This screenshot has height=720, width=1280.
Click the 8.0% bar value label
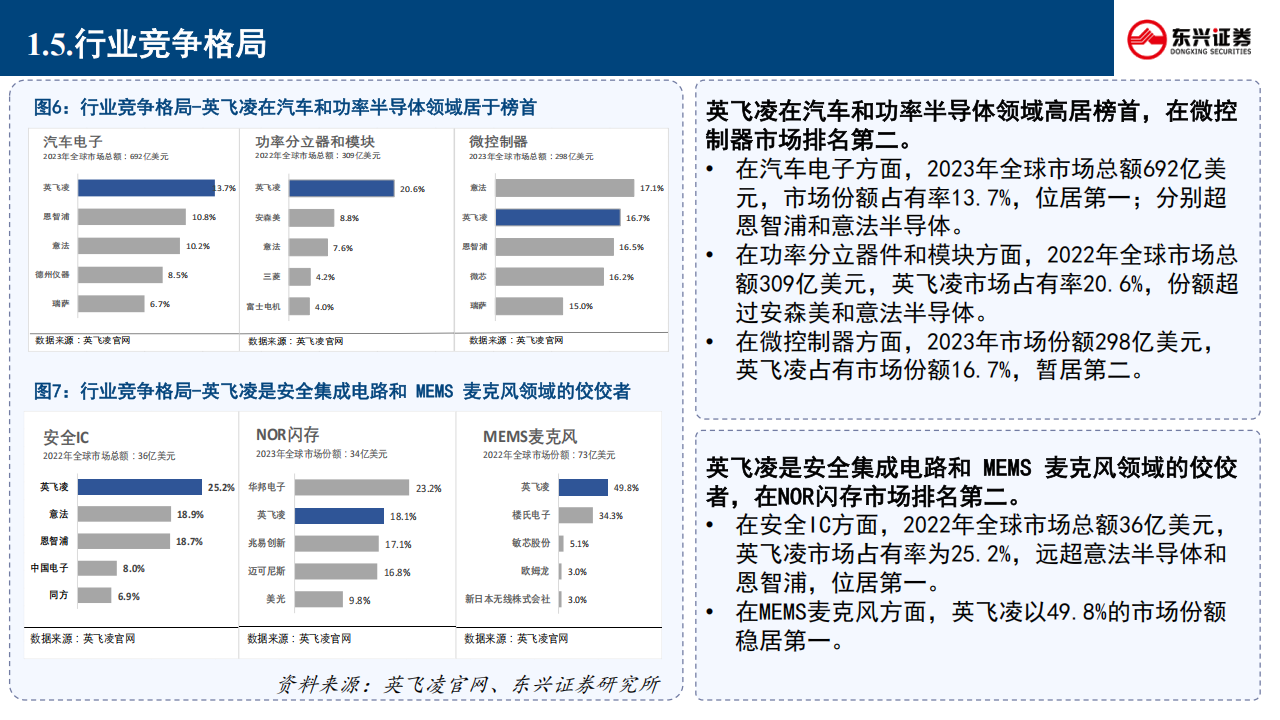pyautogui.click(x=134, y=568)
